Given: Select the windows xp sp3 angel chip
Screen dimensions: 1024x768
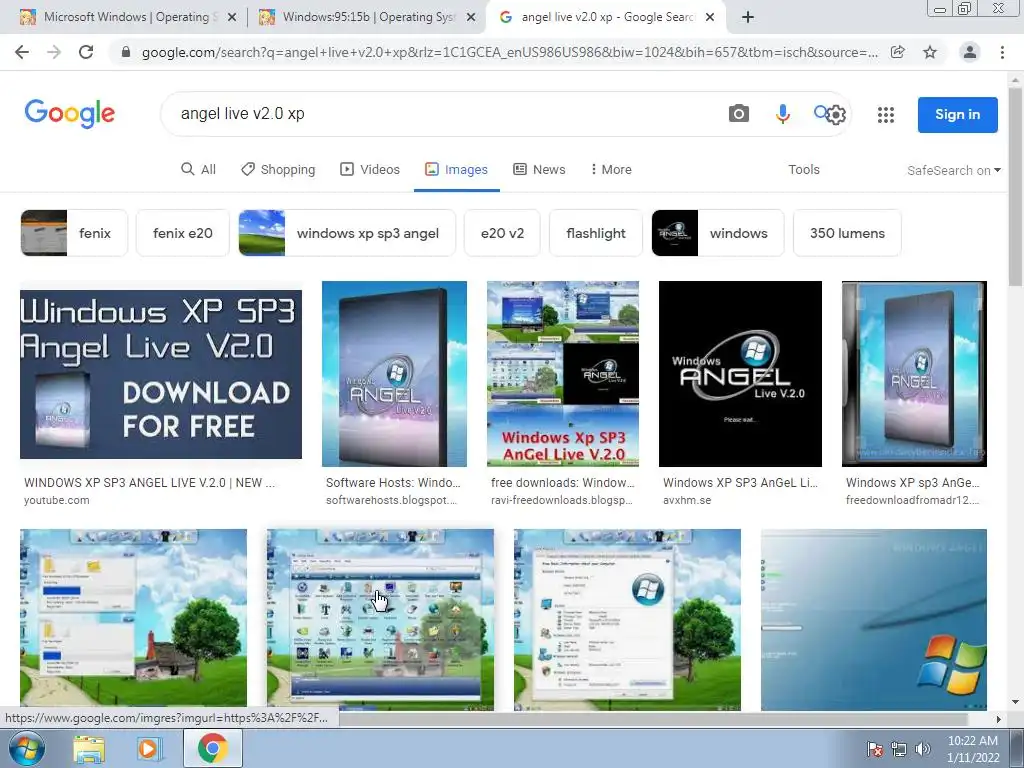Looking at the screenshot, I should tap(347, 233).
